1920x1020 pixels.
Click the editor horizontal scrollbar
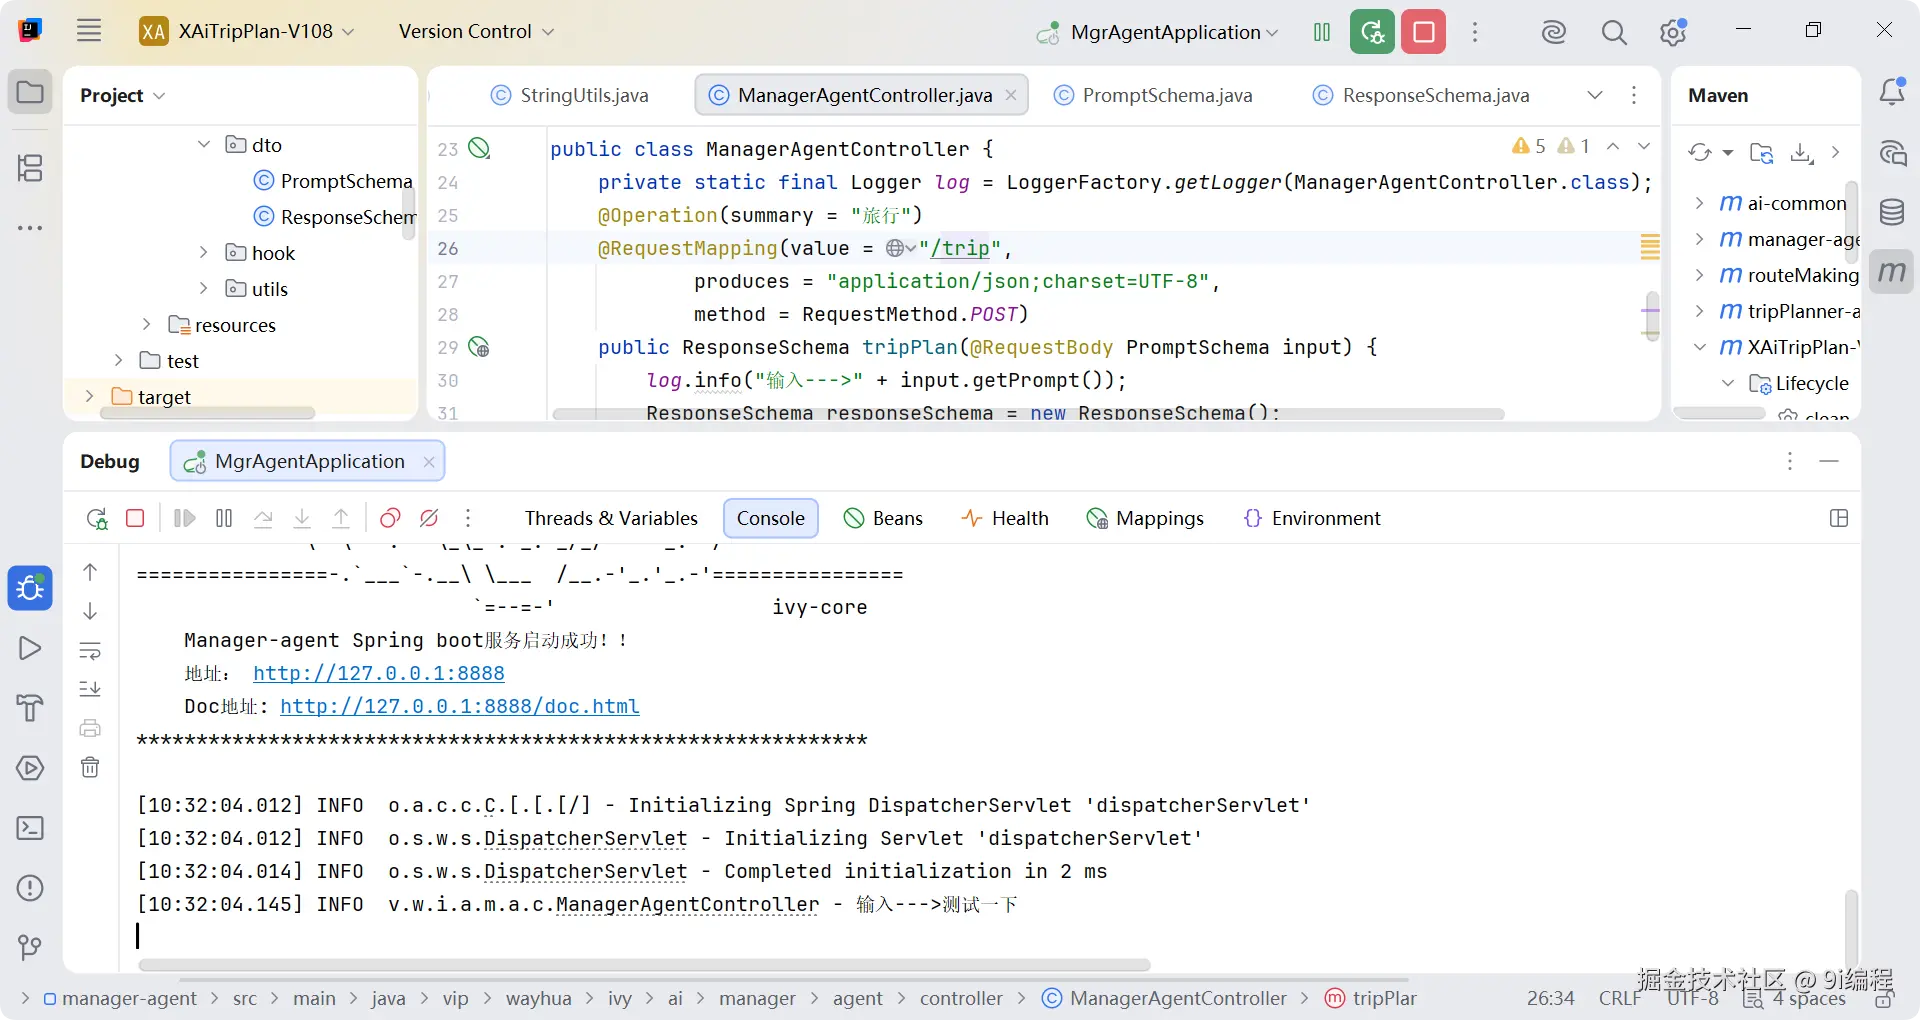pos(1028,413)
